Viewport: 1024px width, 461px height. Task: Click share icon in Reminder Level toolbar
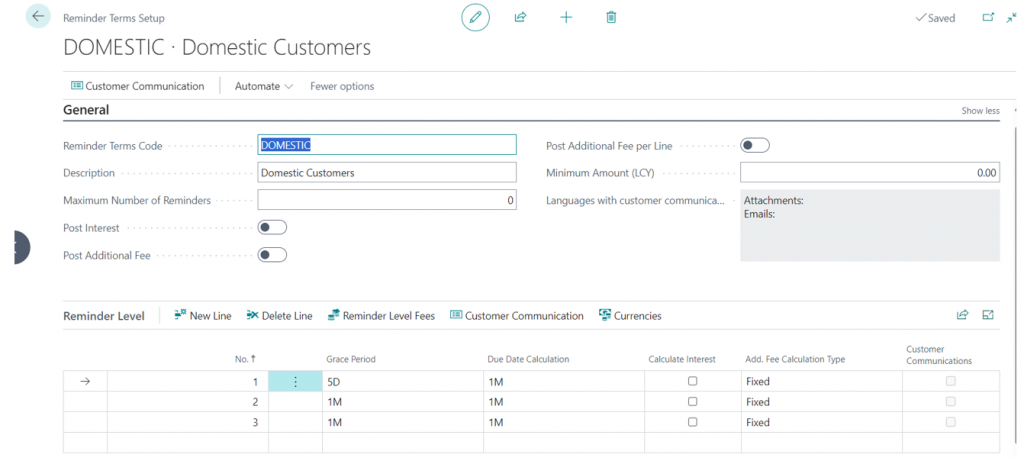[962, 315]
